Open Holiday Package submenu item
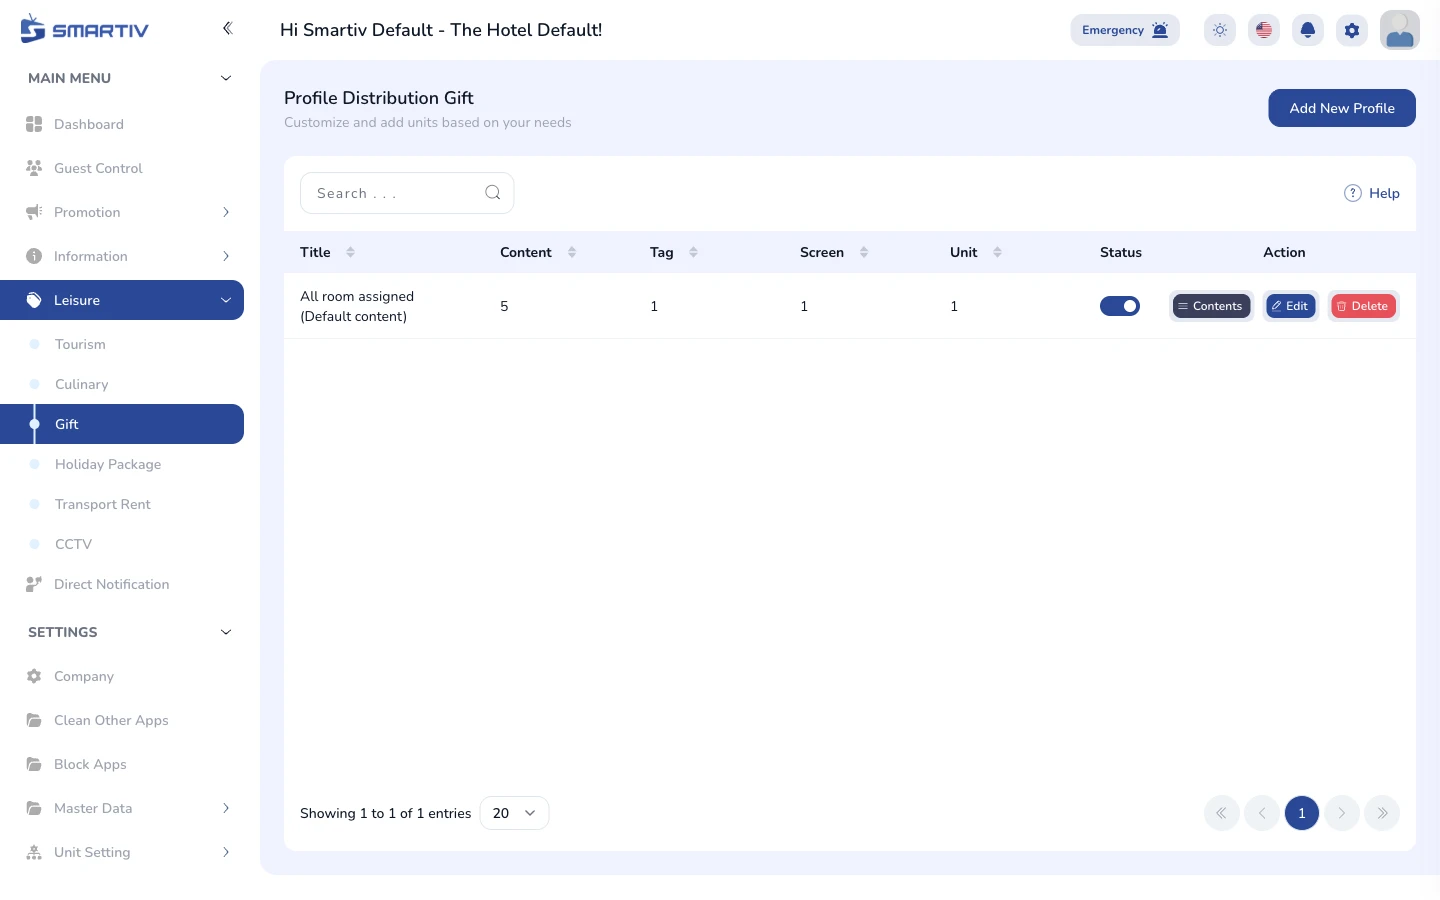The width and height of the screenshot is (1440, 900). 122,464
